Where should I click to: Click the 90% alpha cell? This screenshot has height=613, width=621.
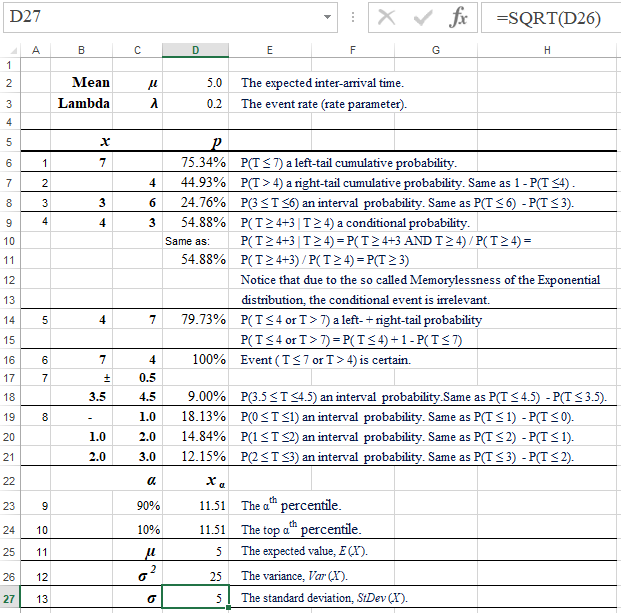[138, 506]
